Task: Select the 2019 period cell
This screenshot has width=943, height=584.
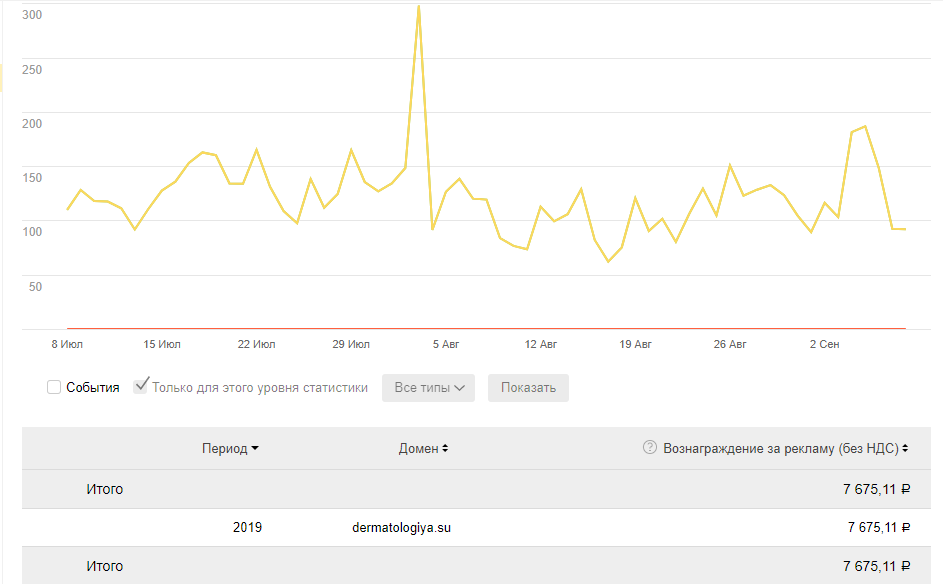Action: (247, 527)
